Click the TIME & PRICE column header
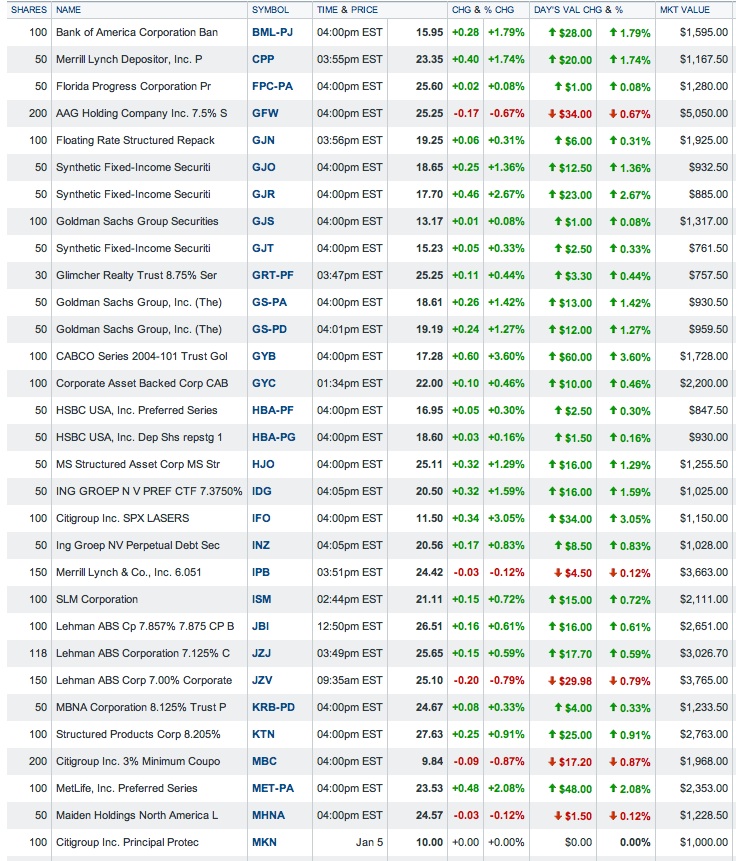736x861 pixels. click(x=347, y=10)
